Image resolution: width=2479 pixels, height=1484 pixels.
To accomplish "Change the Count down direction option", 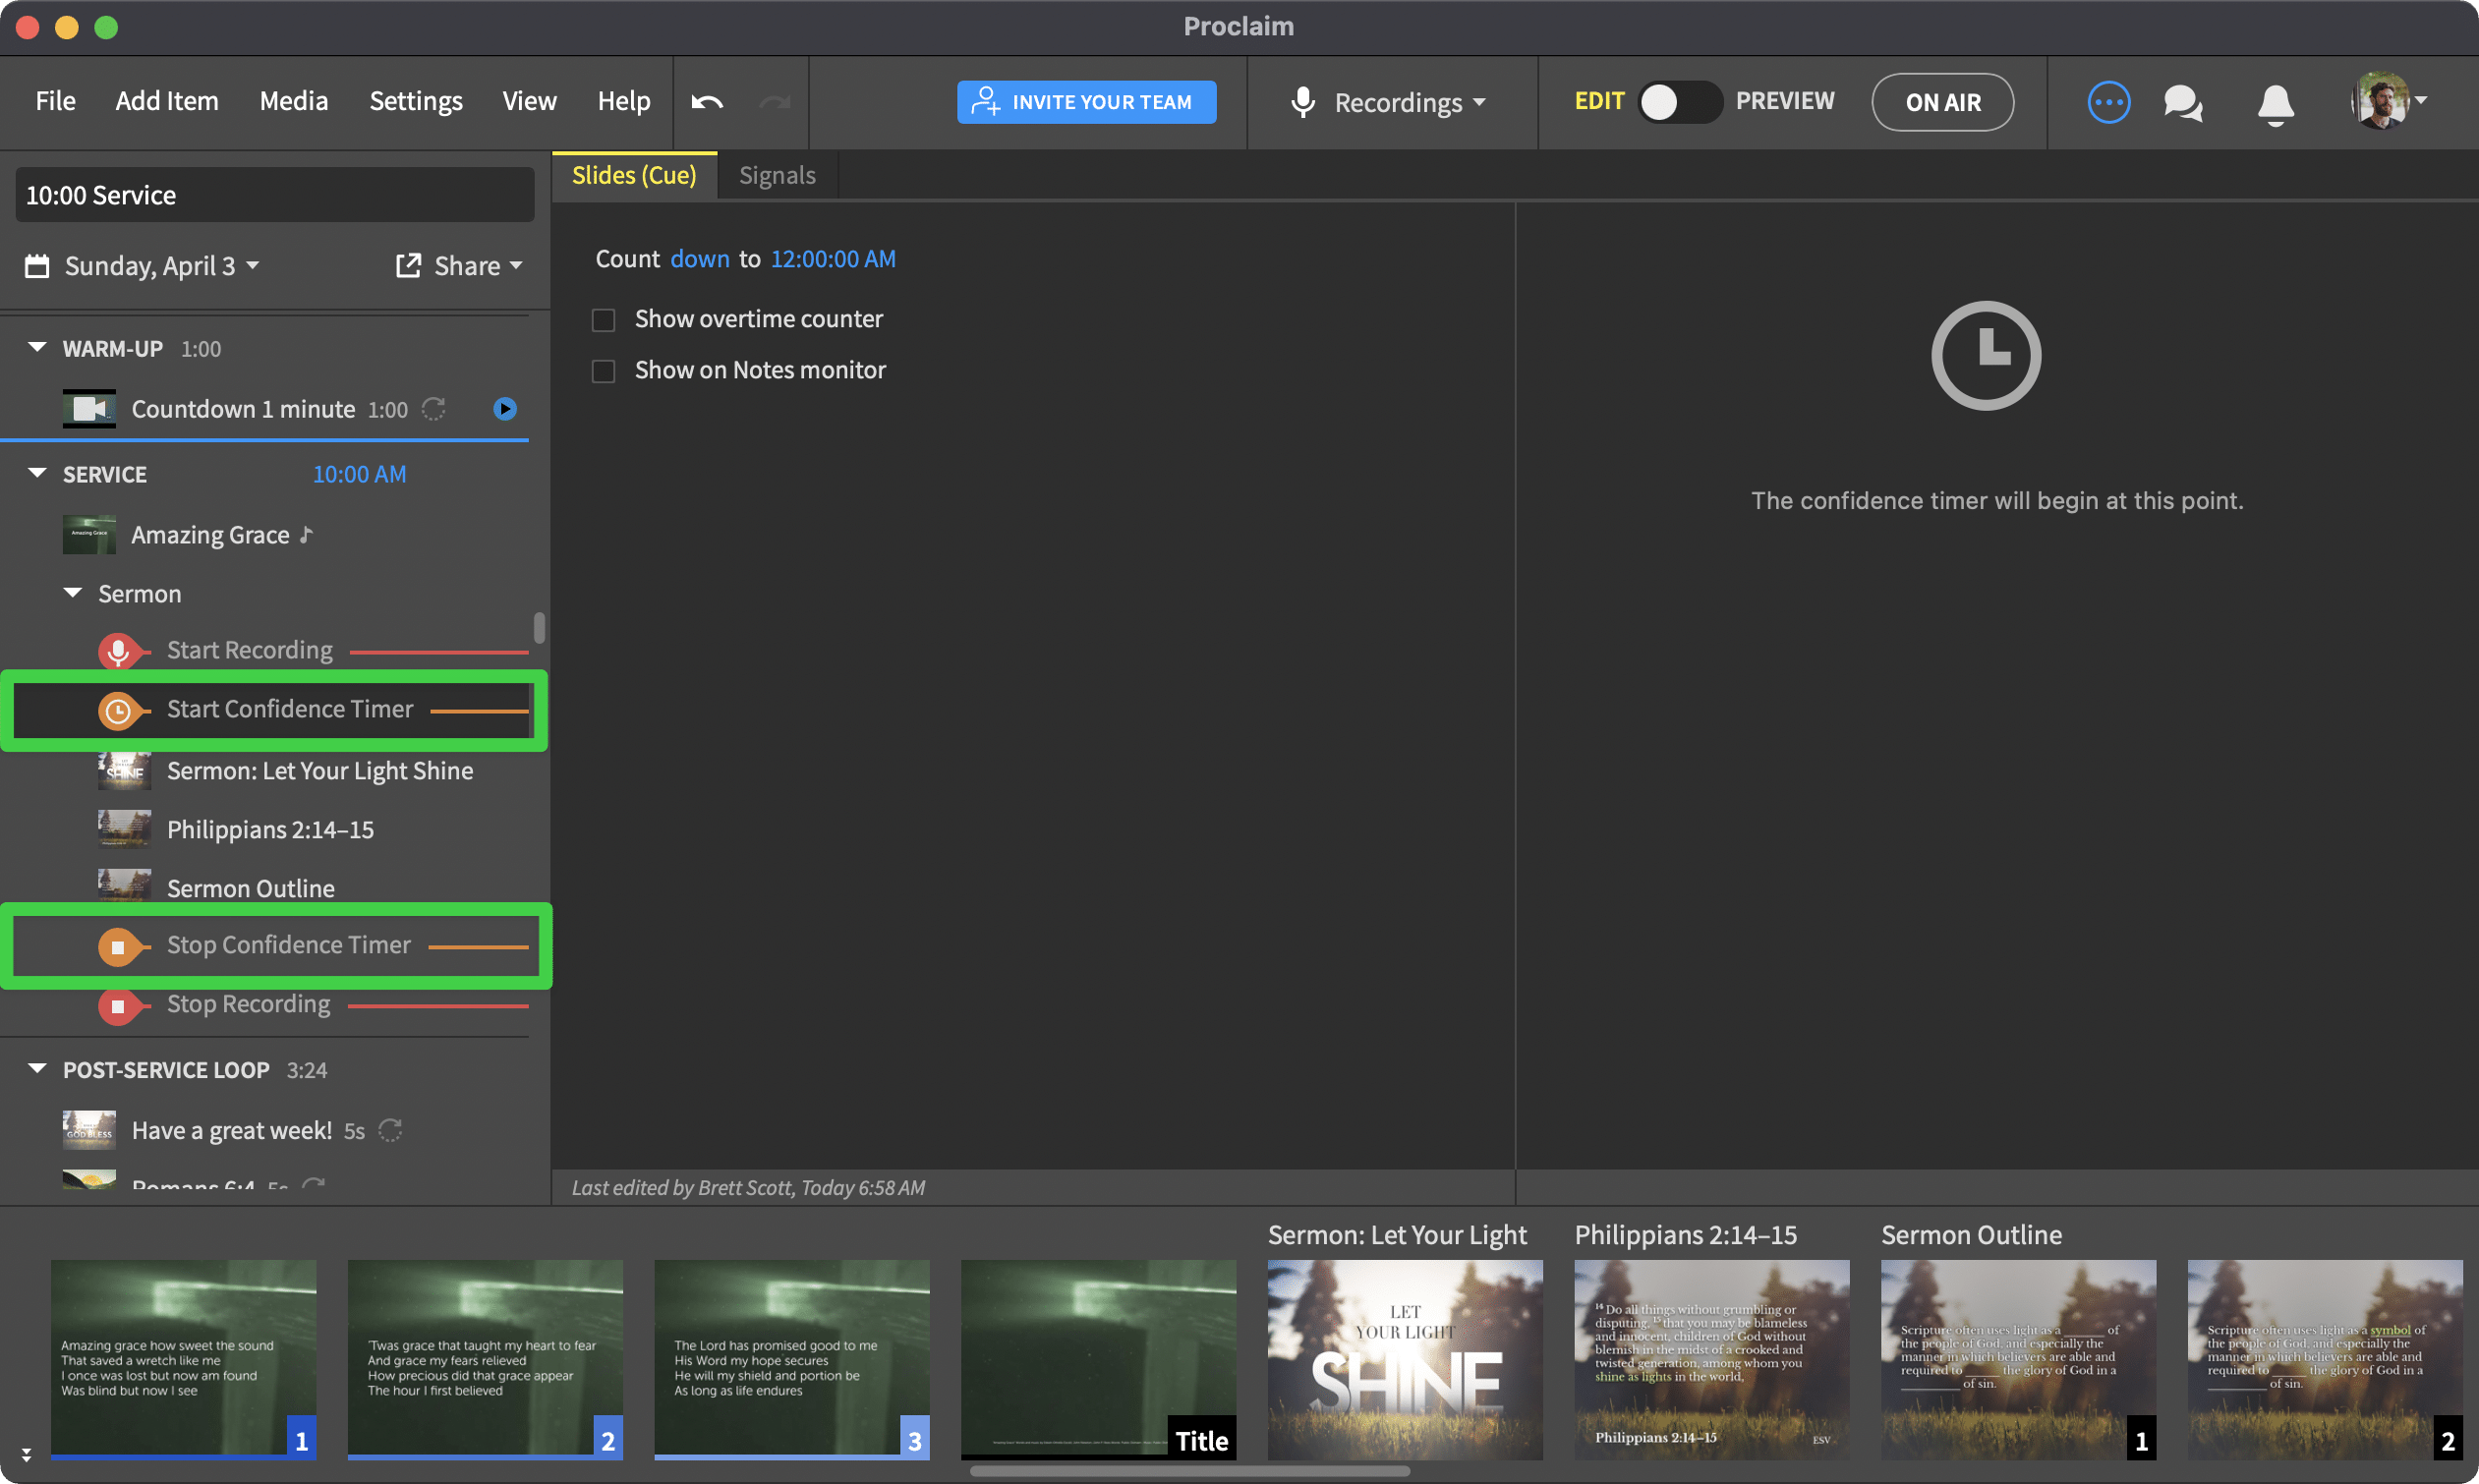I will click(x=699, y=259).
